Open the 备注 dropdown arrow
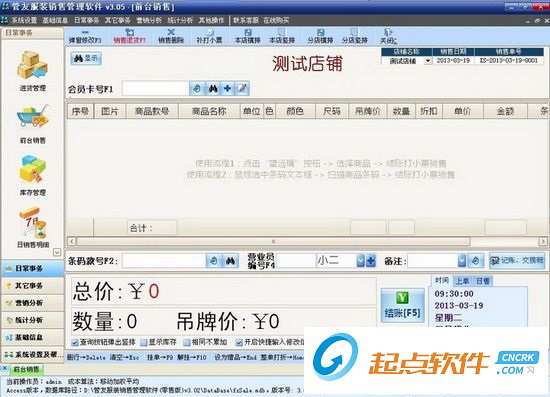Image resolution: width=550 pixels, height=397 pixels. coord(462,261)
